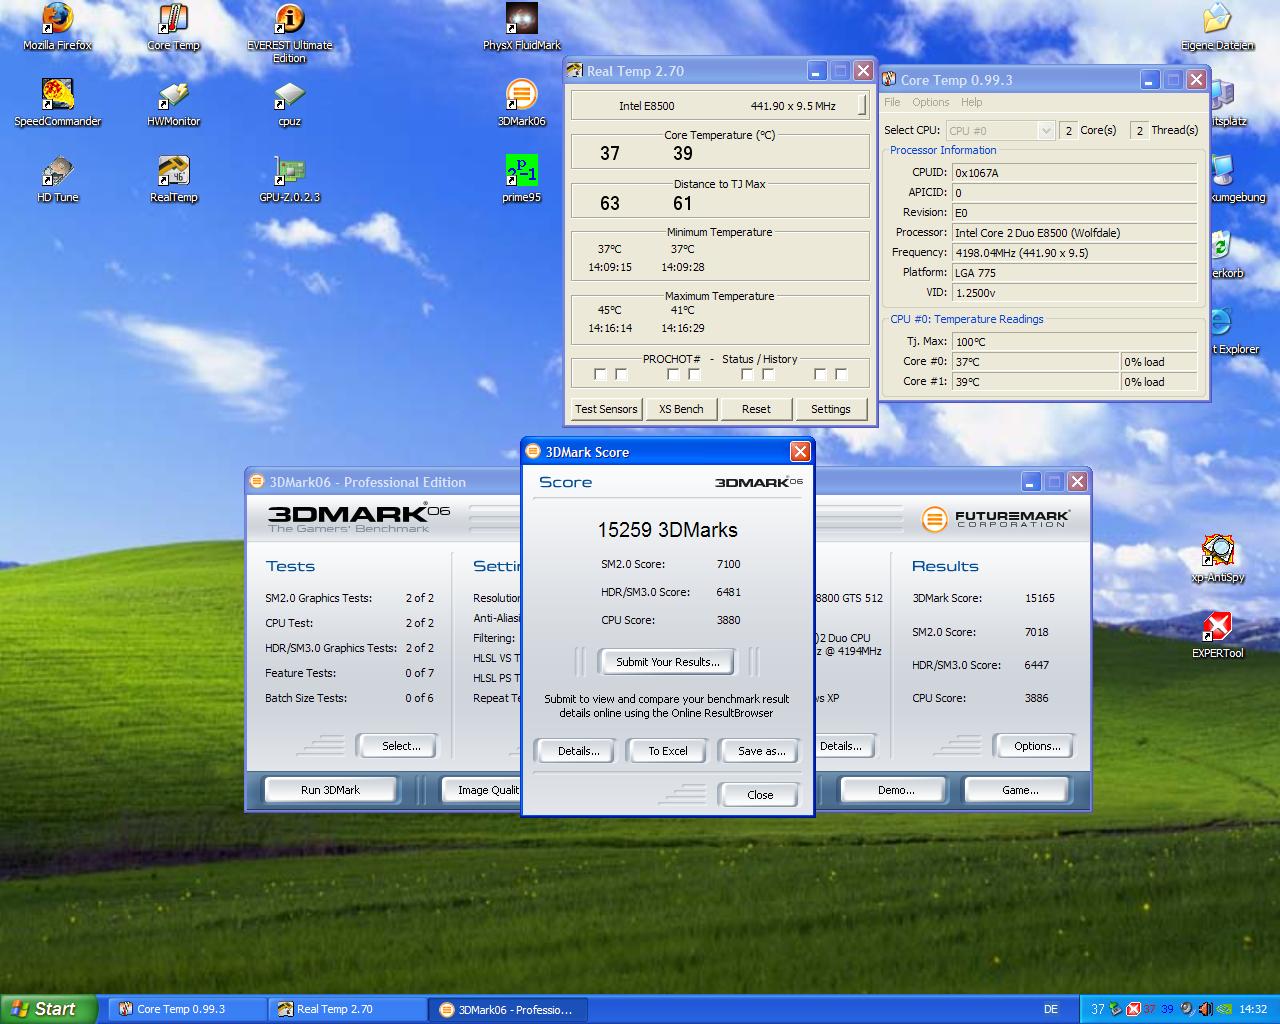1280x1024 pixels.
Task: Toggle the first PROCHOT# checkbox in Real Temp
Action: click(600, 374)
